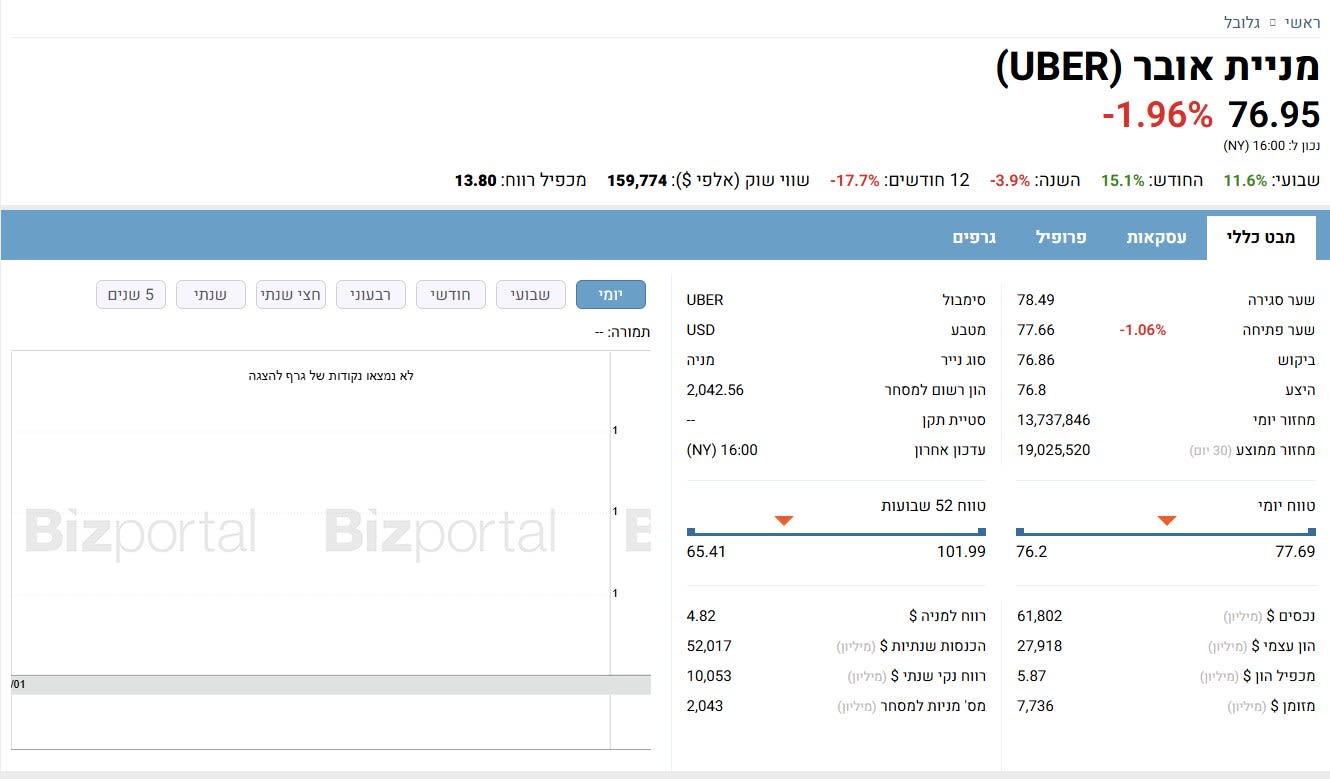Click the ביקוש value 76.86

[x=1036, y=360]
